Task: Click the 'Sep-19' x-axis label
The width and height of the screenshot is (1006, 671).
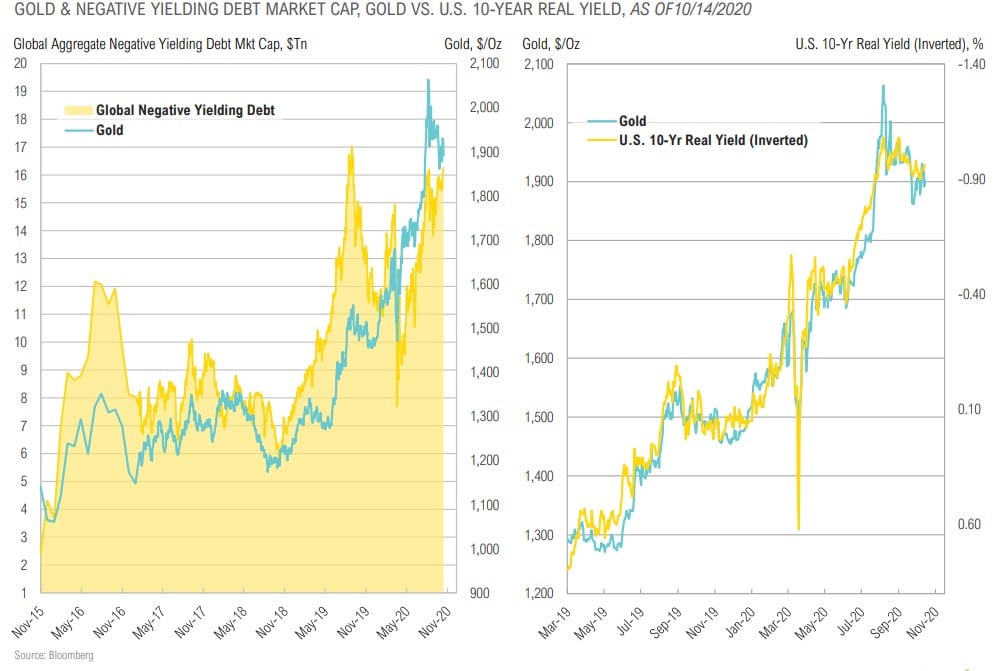Action: tap(667, 621)
